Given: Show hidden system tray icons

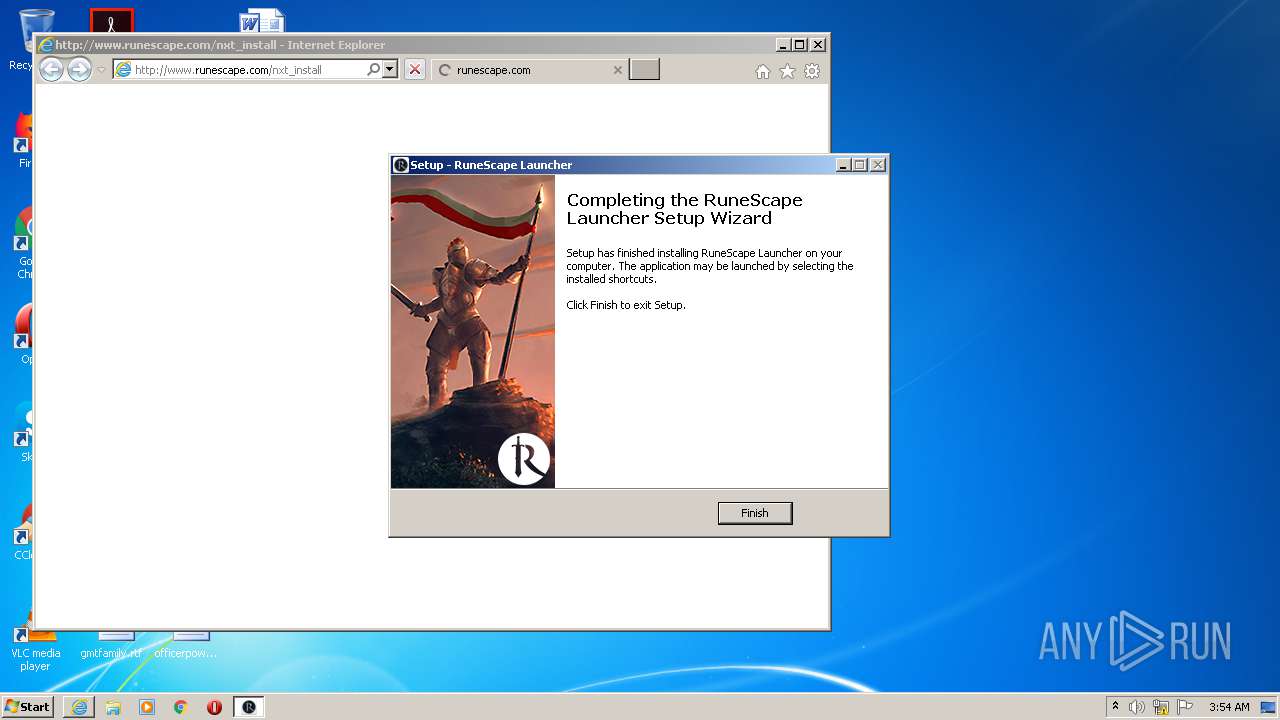Looking at the screenshot, I should click(x=1116, y=707).
